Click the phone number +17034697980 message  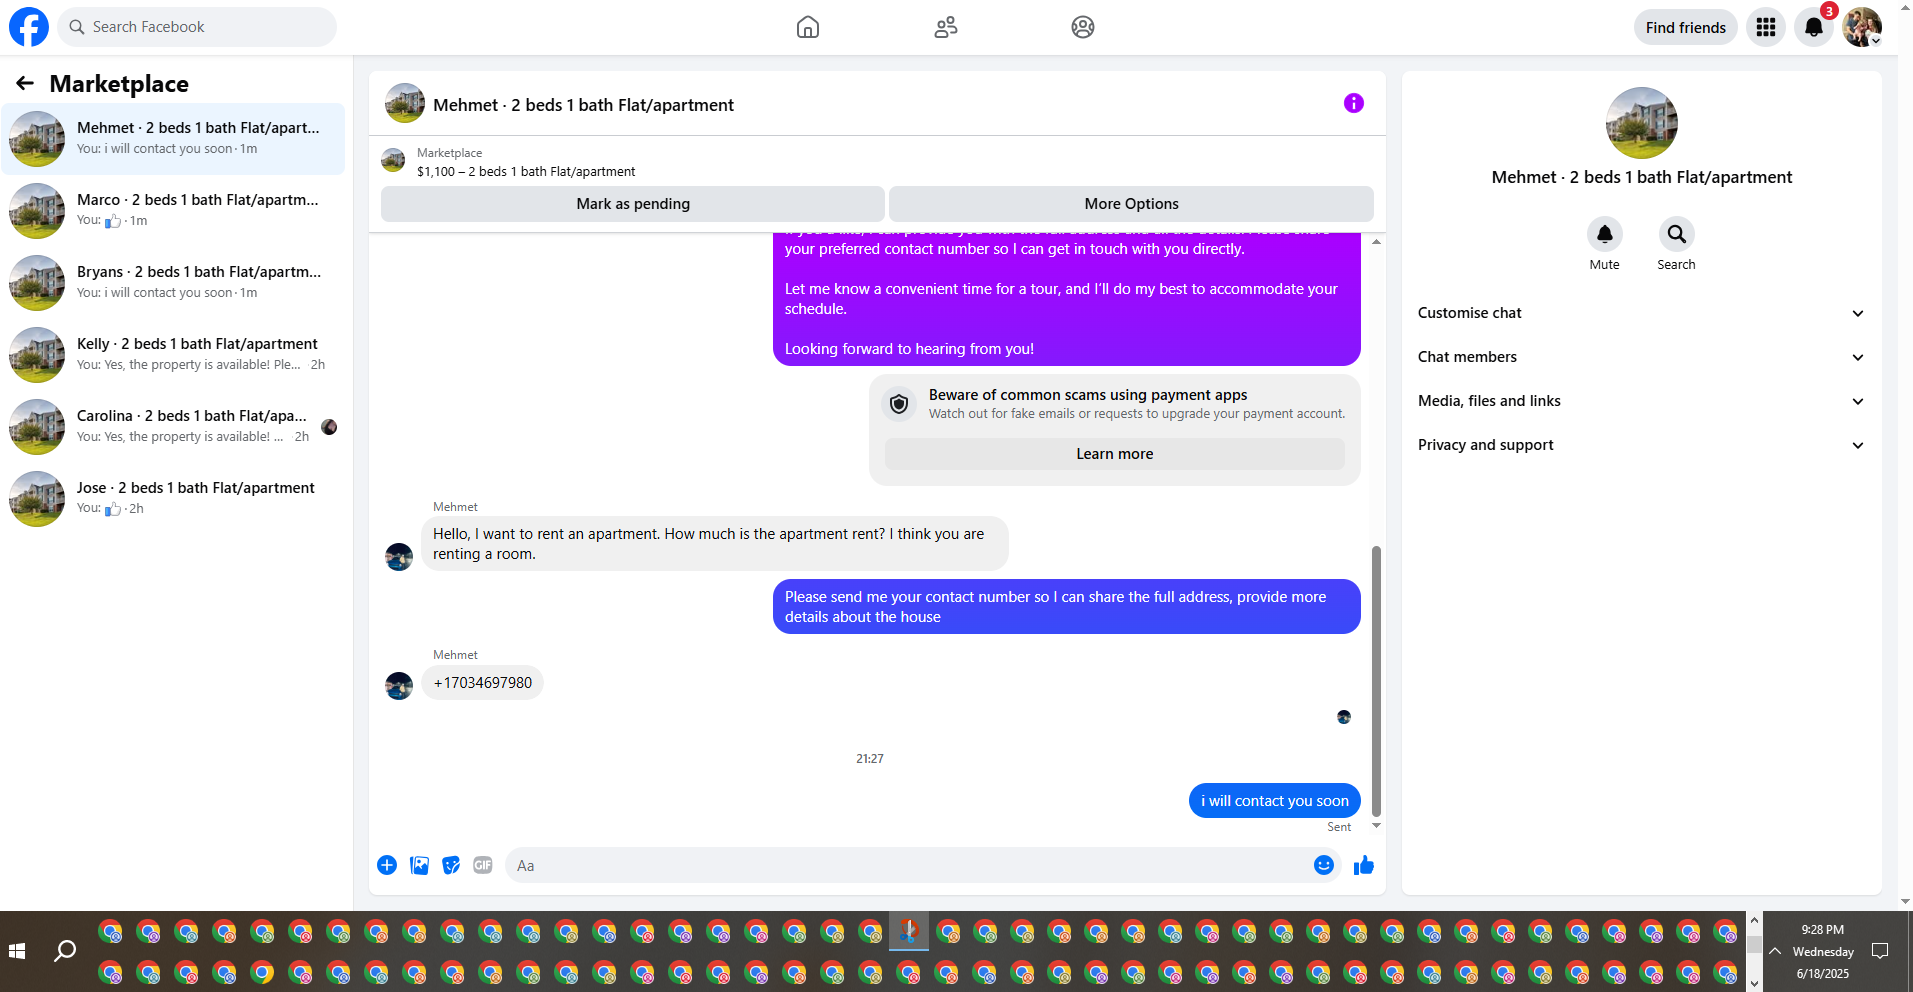482,683
